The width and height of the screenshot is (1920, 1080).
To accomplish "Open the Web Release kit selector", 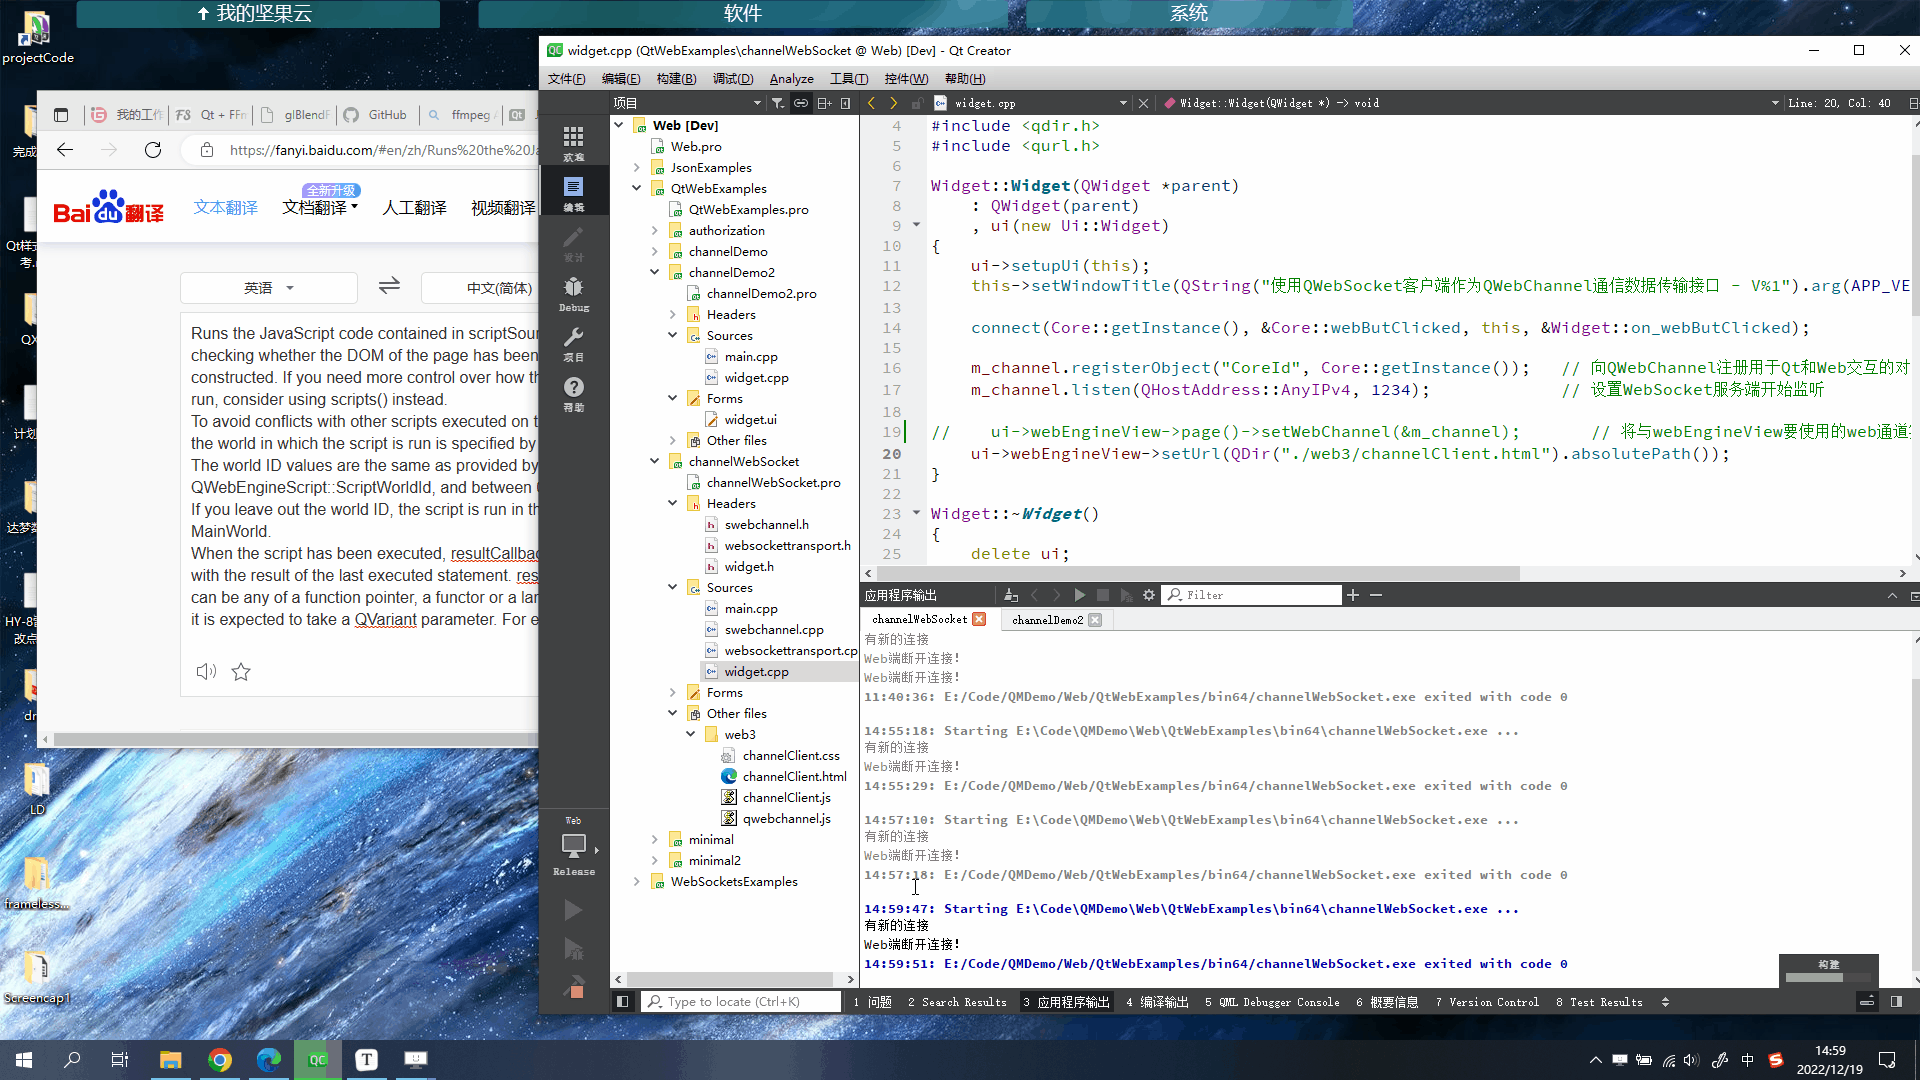I will pyautogui.click(x=573, y=848).
